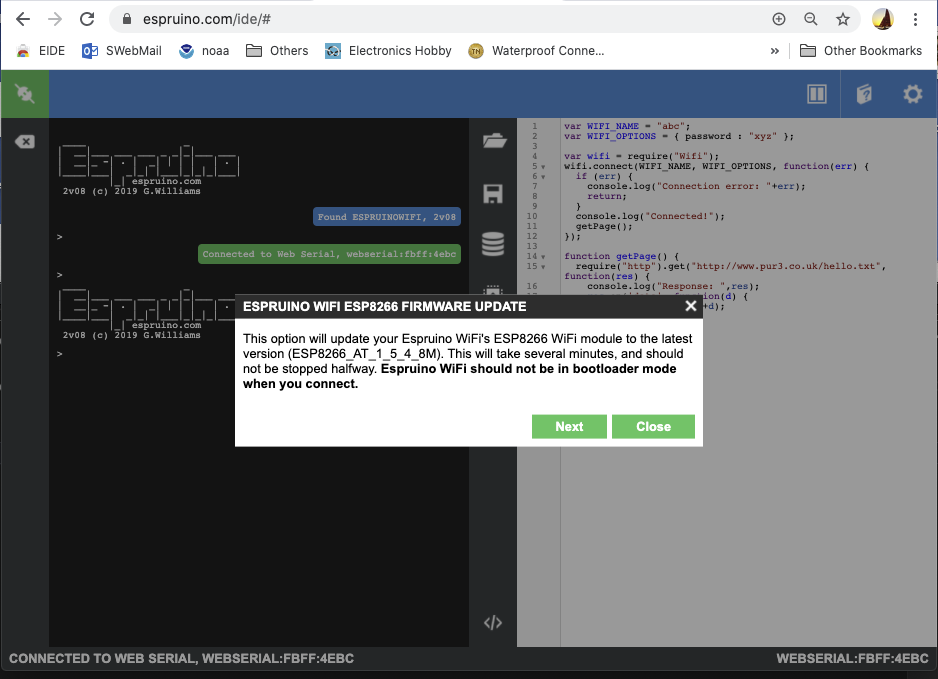Open the Other Bookmarks folder
The image size is (938, 679).
[861, 51]
